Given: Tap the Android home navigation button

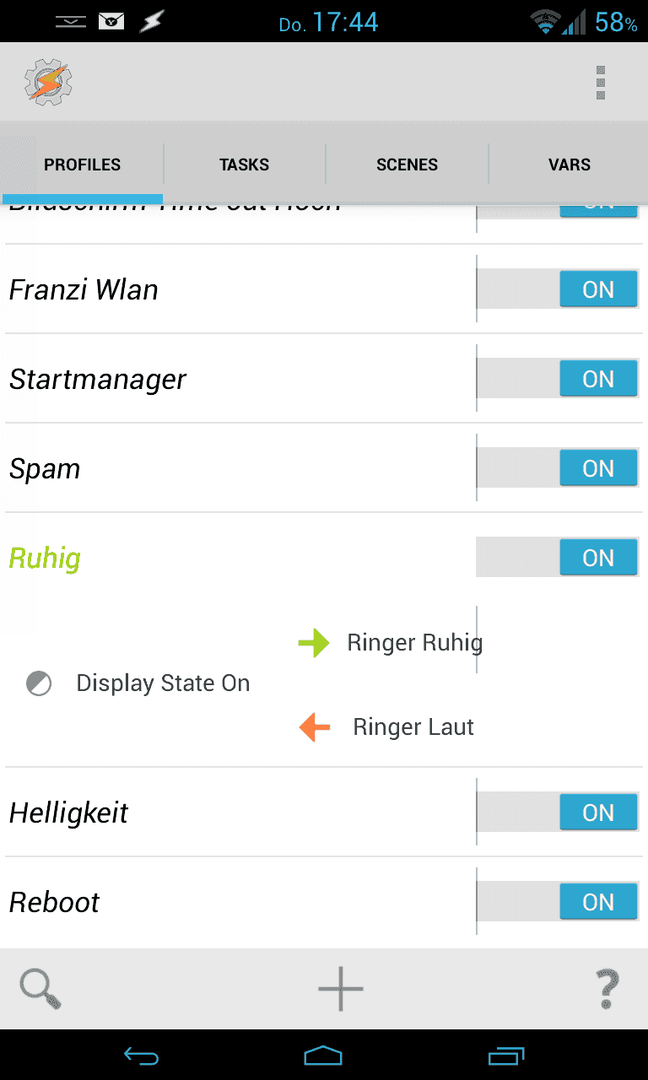Looking at the screenshot, I should tap(323, 1055).
